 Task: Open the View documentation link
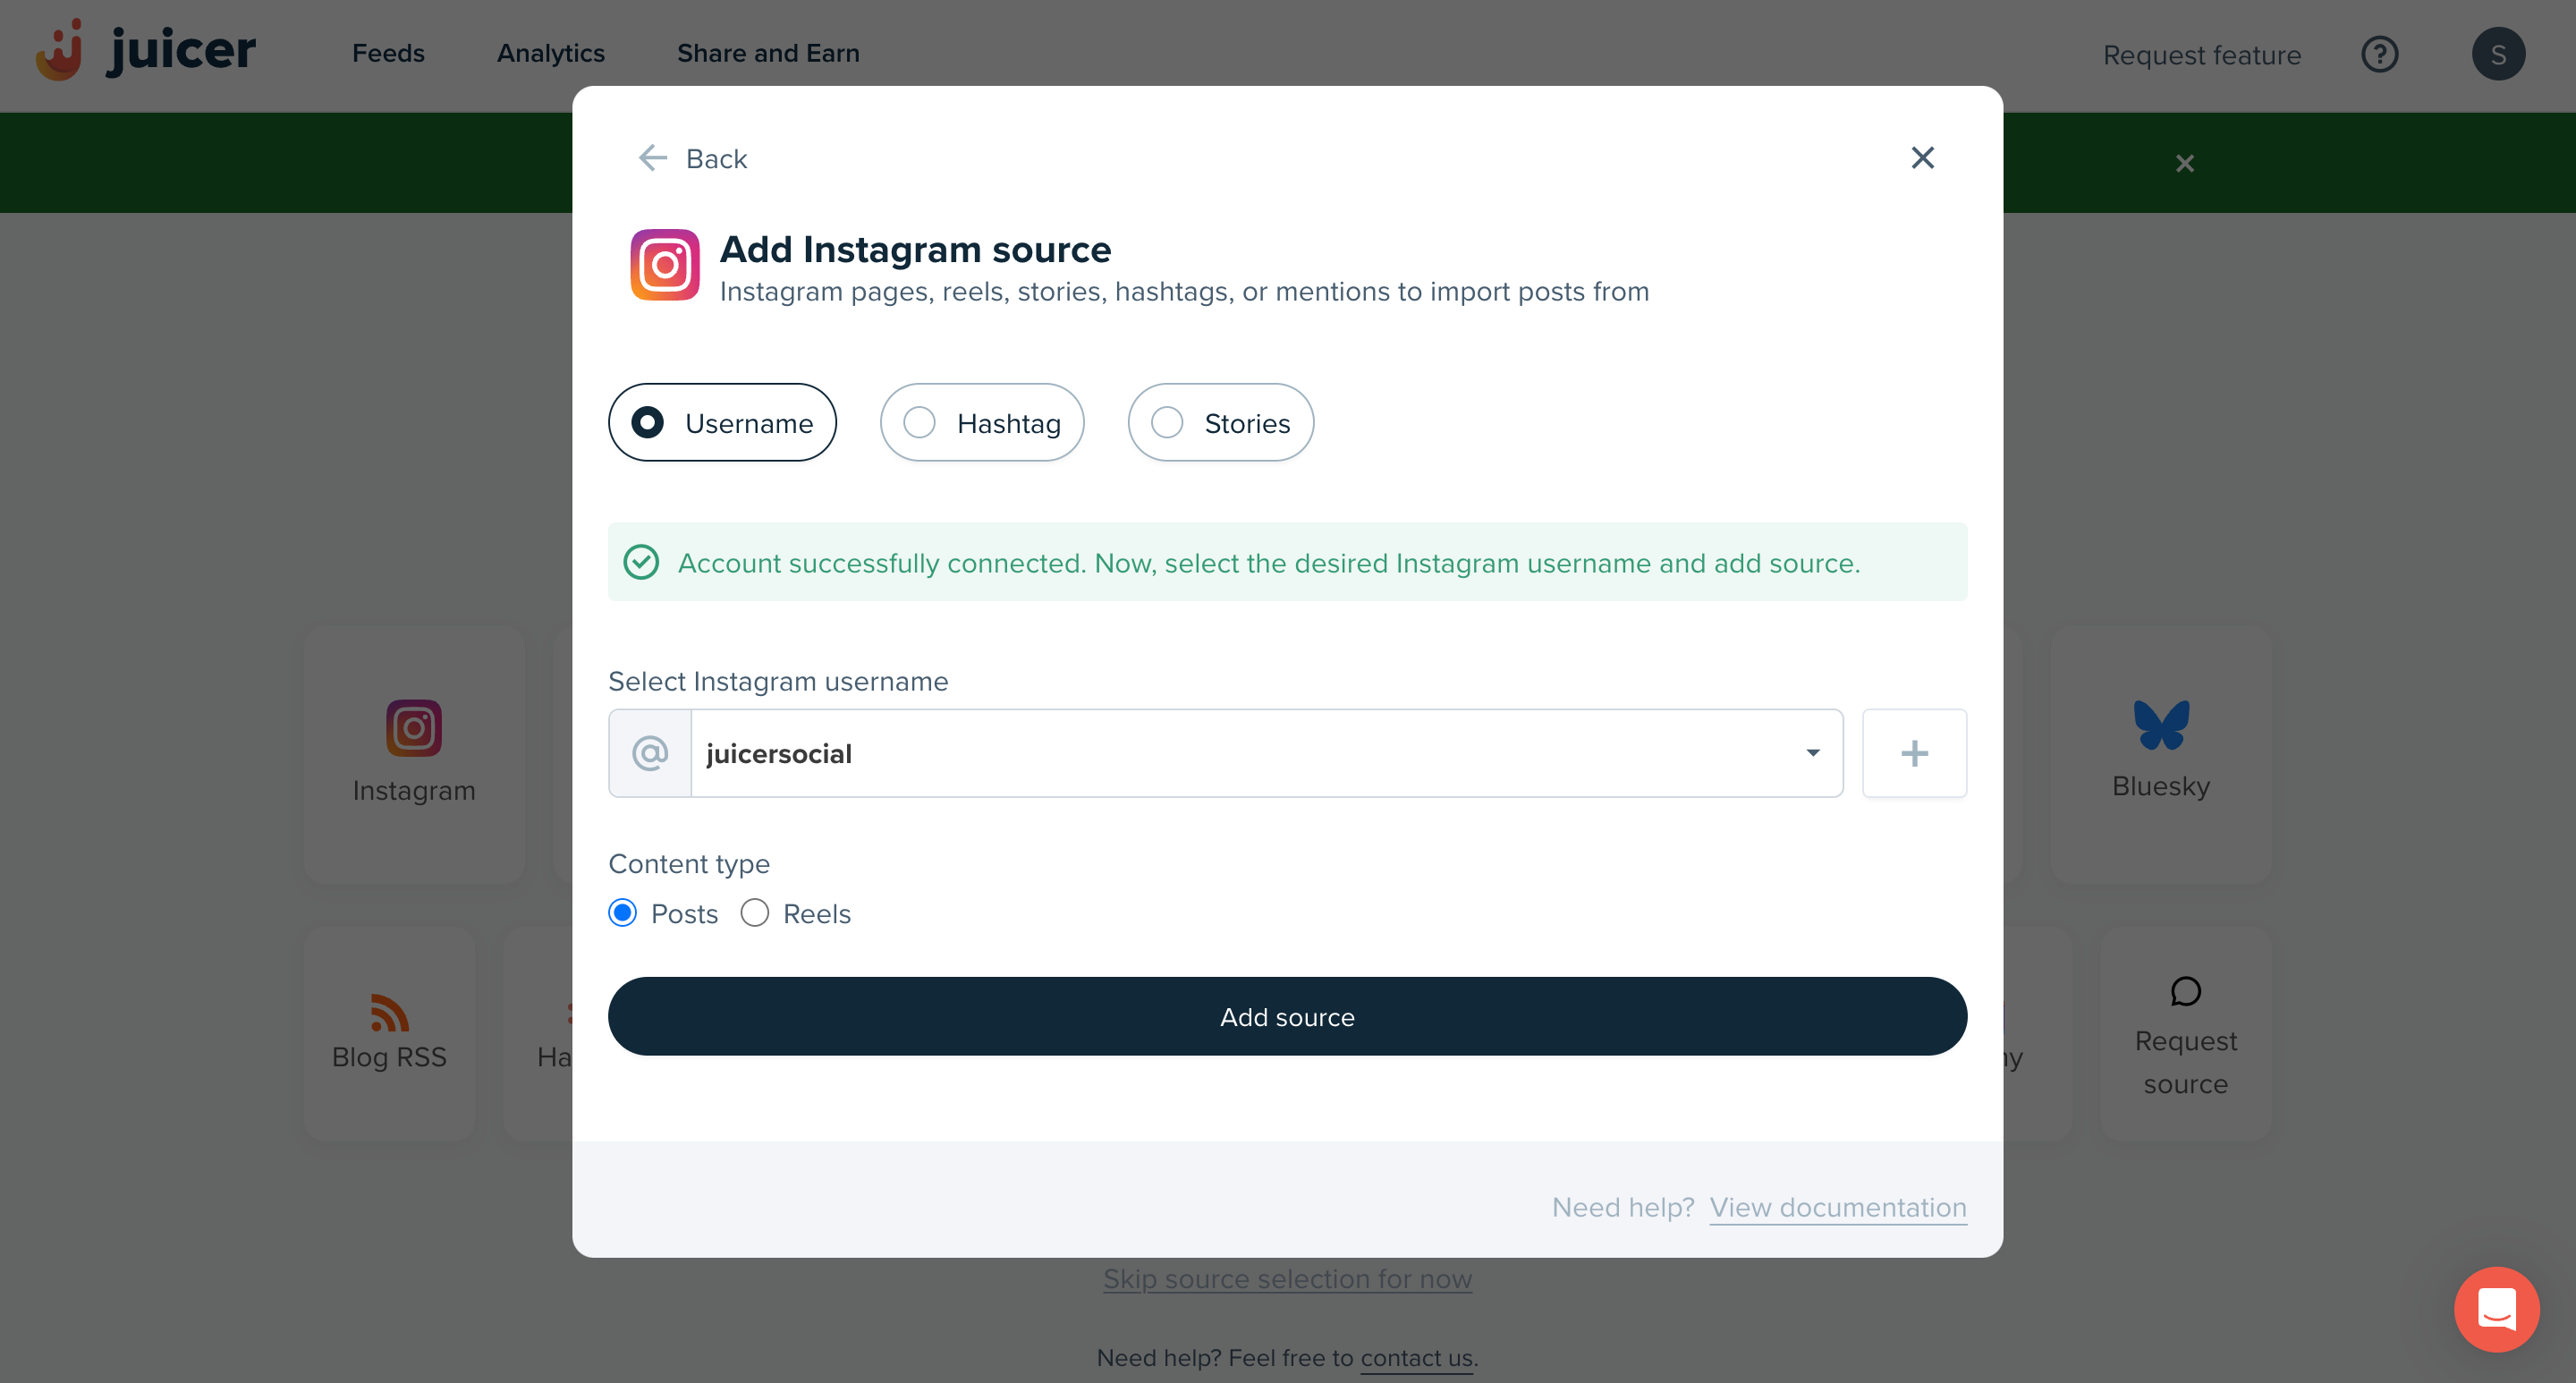pos(1837,1207)
